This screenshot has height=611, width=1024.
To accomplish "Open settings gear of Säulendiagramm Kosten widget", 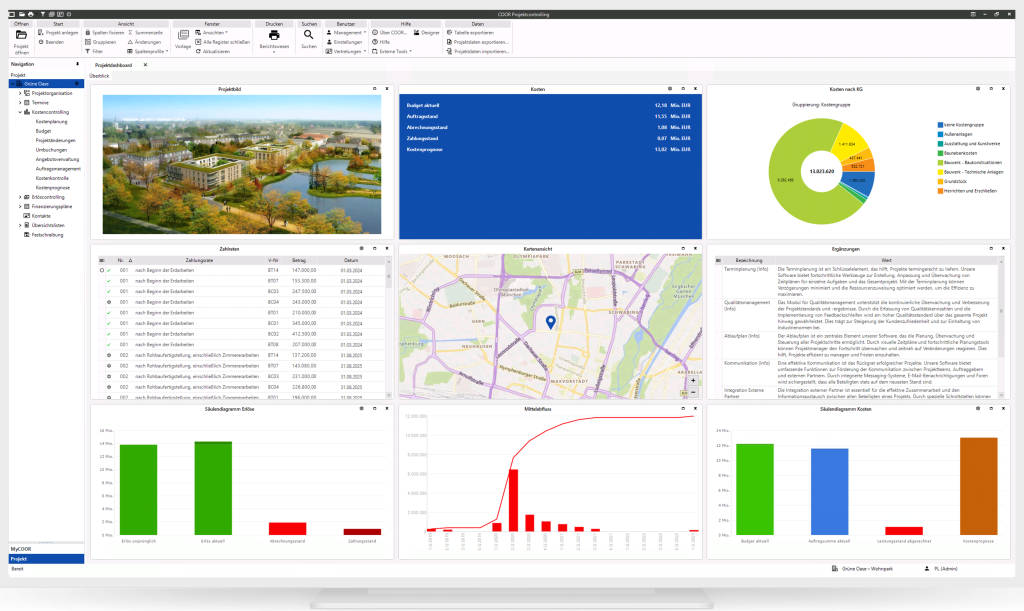I will (978, 409).
